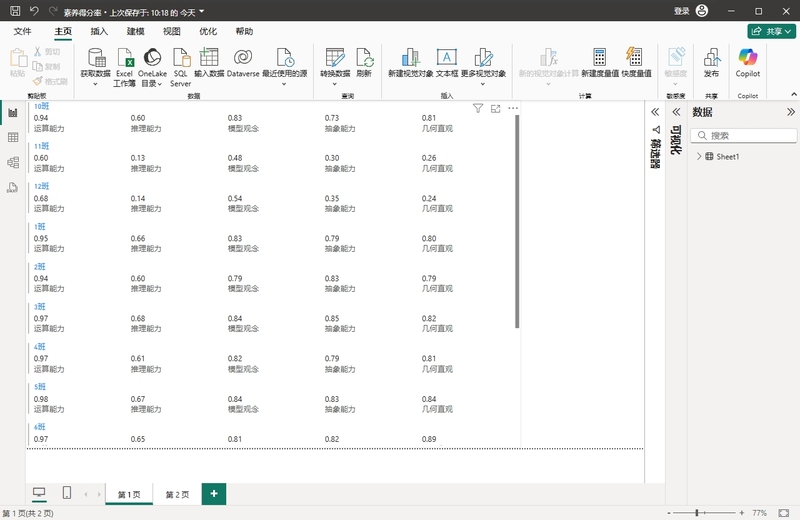This screenshot has width=800, height=520.
Task: Switch to mobile layout icon
Action: [x=66, y=493]
